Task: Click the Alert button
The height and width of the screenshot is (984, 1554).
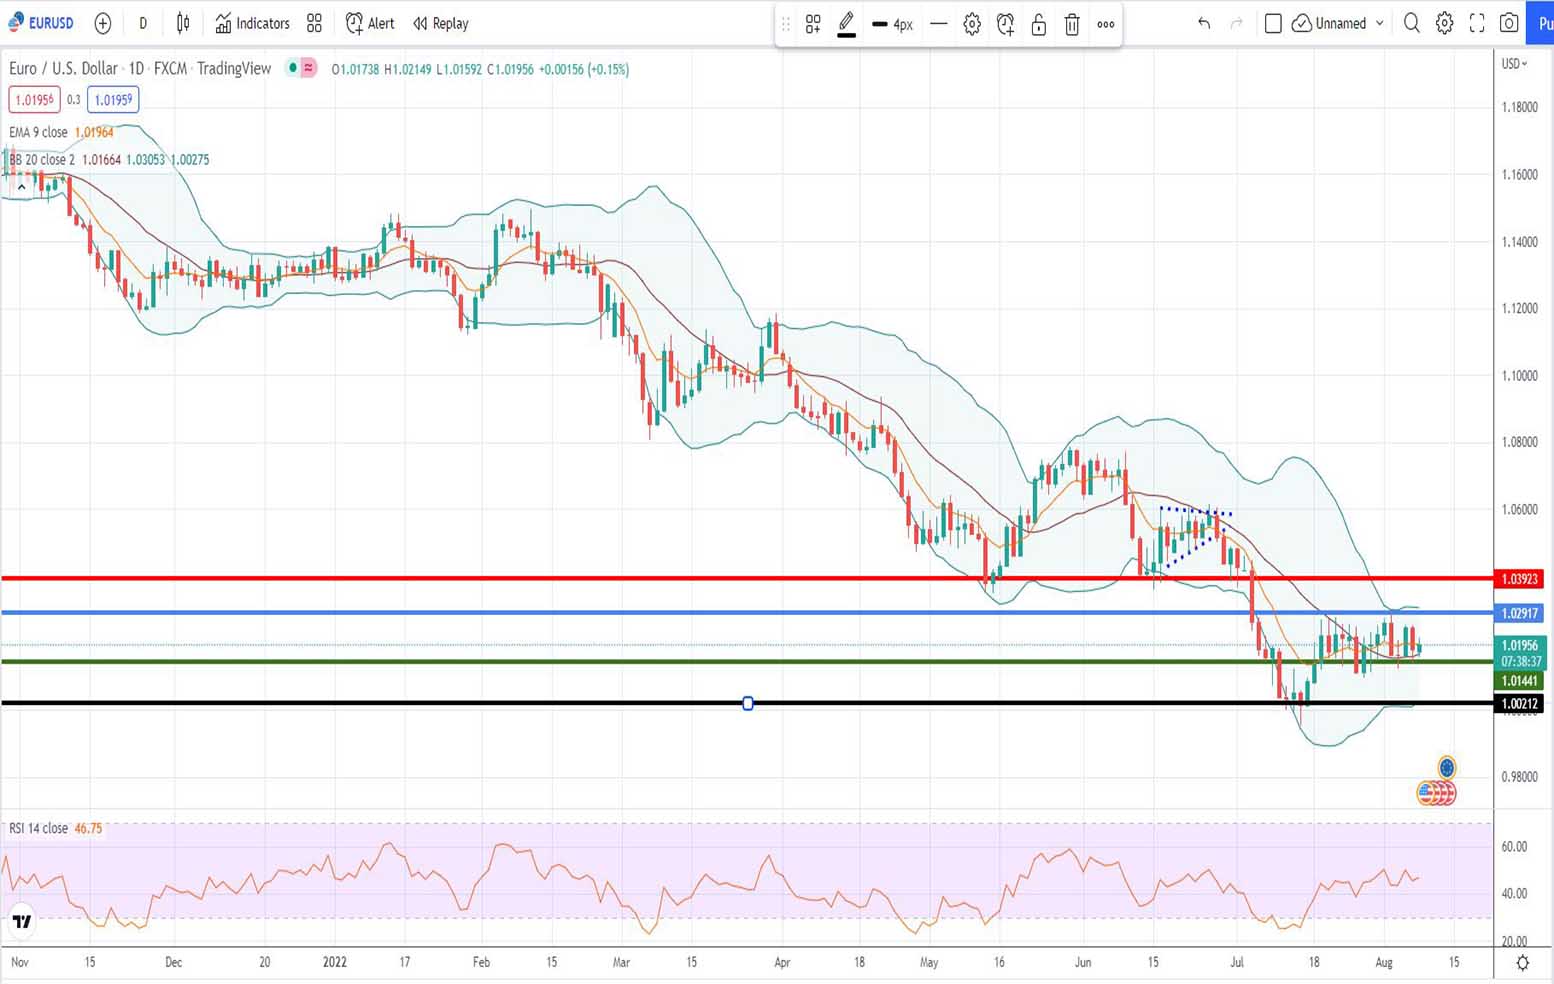Action: pyautogui.click(x=370, y=23)
